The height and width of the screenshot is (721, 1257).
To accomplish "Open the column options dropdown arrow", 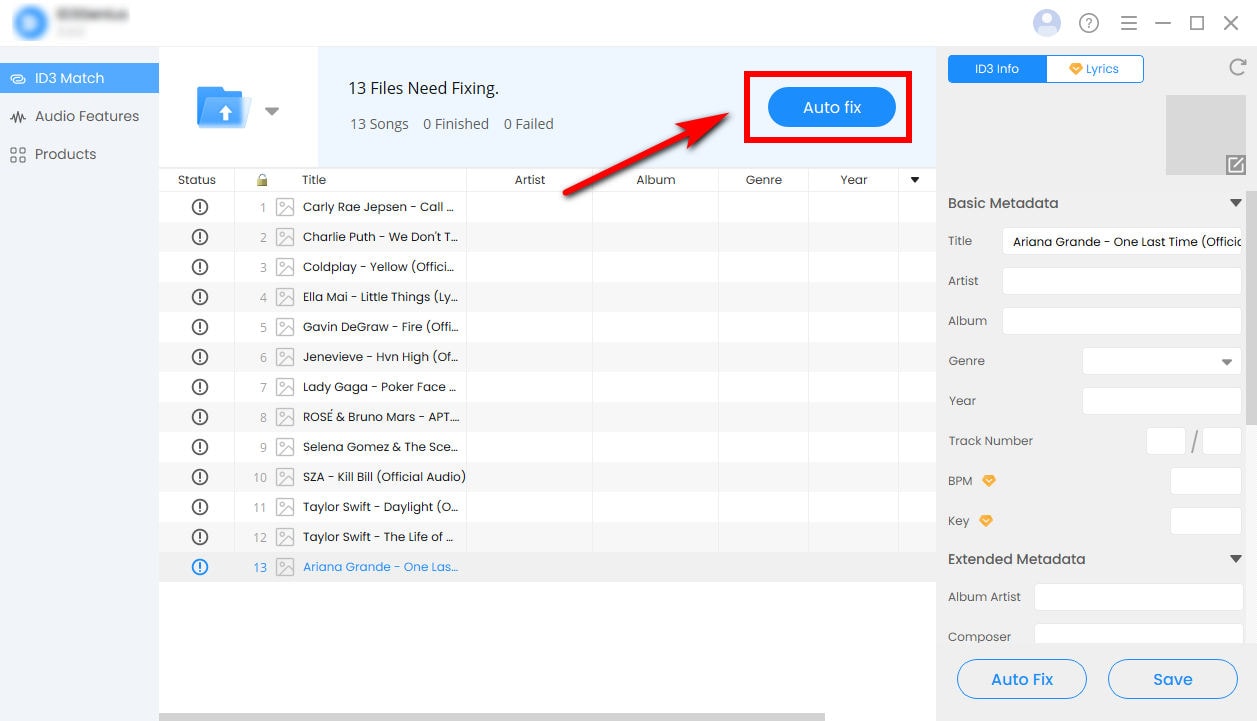I will click(914, 180).
